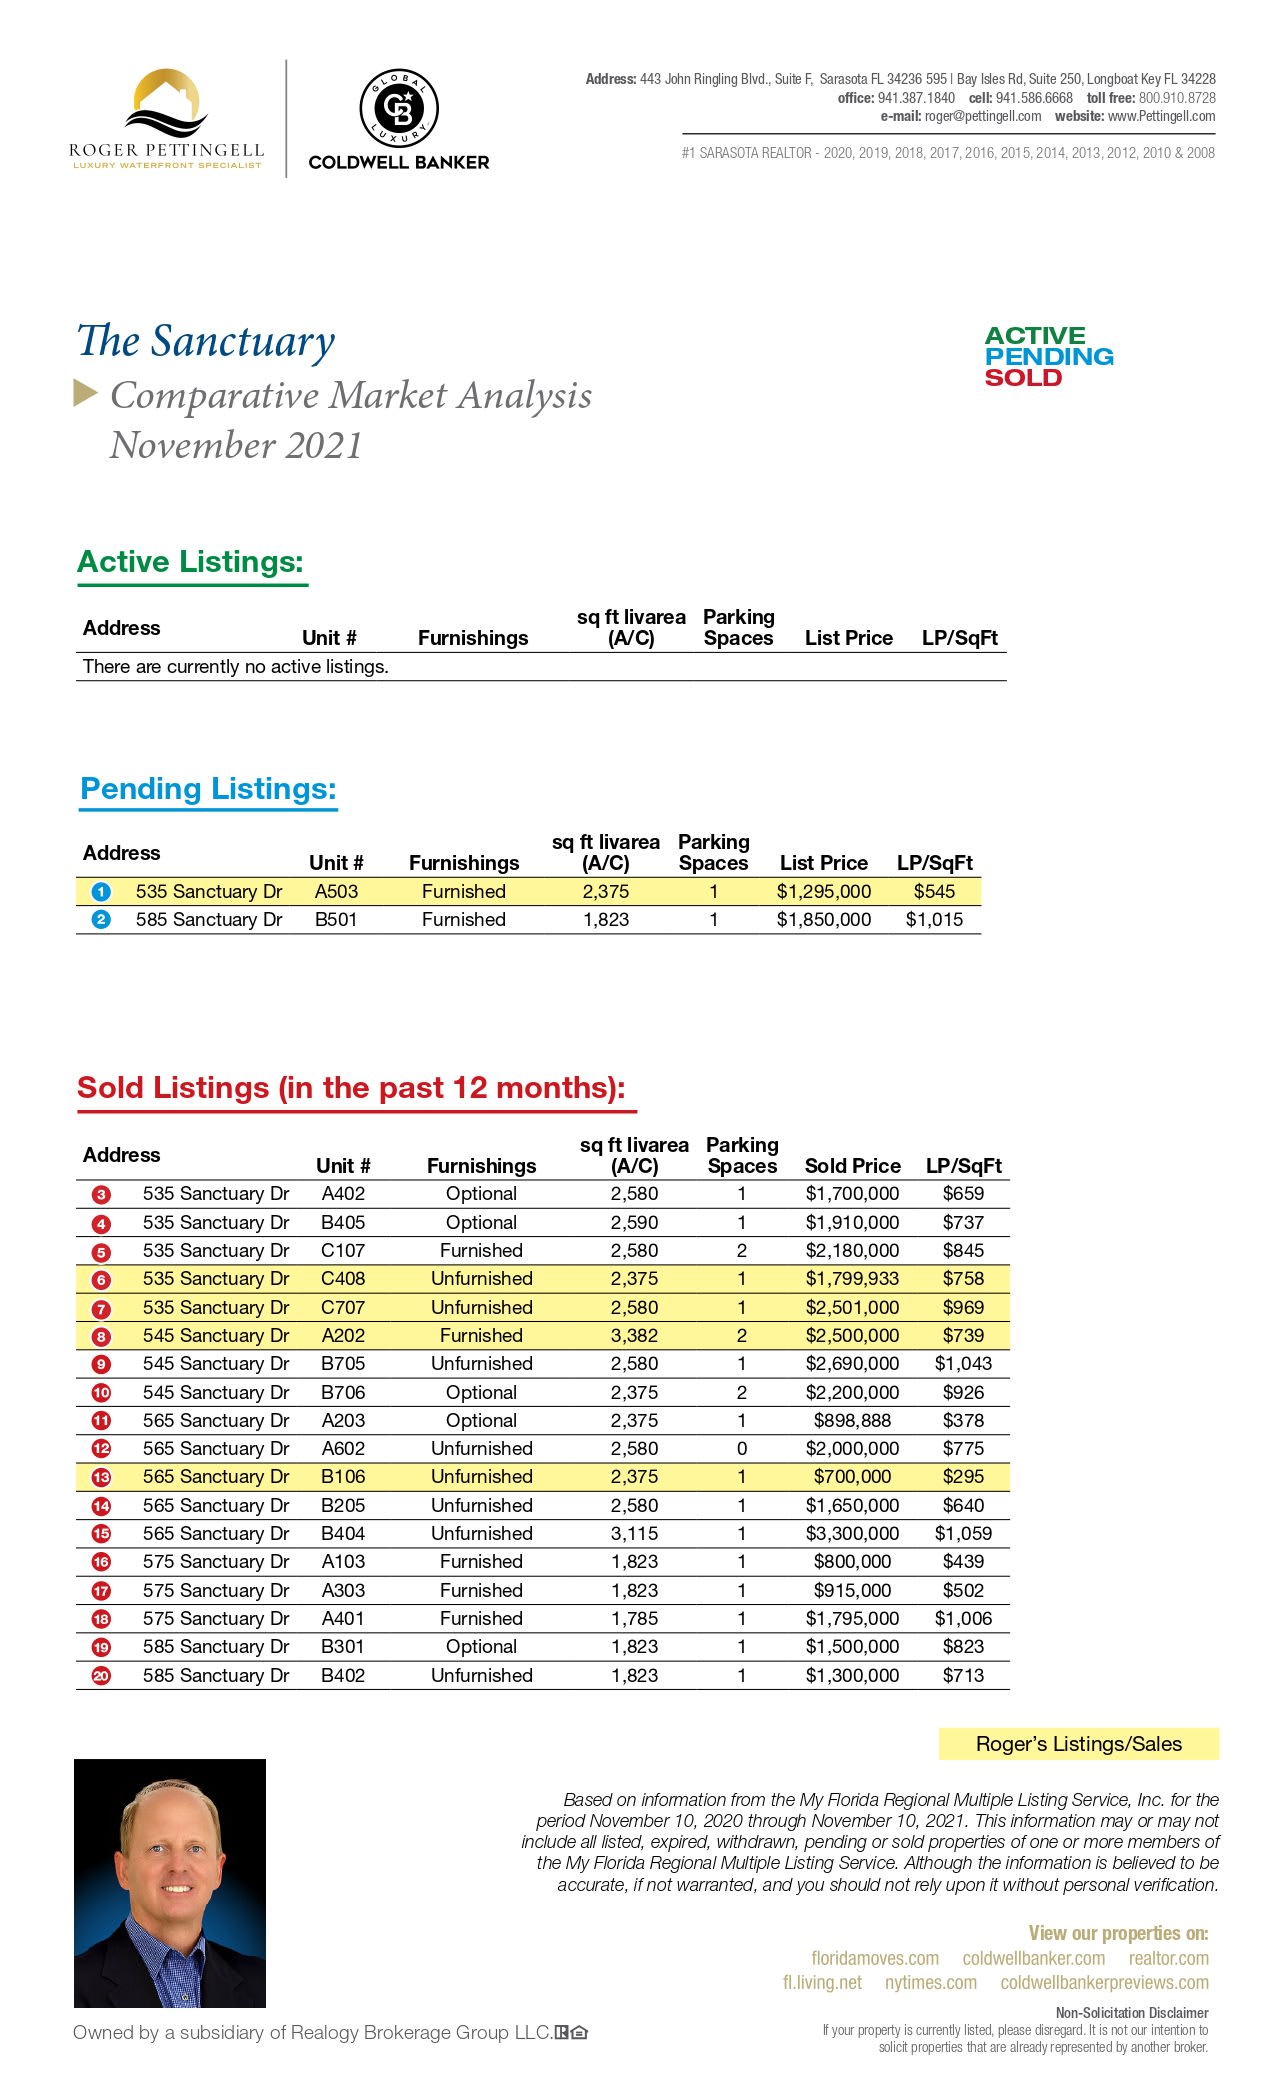Click the $2,690,000 sold price
Viewport: 1275px width, 2100px height.
[x=853, y=1364]
